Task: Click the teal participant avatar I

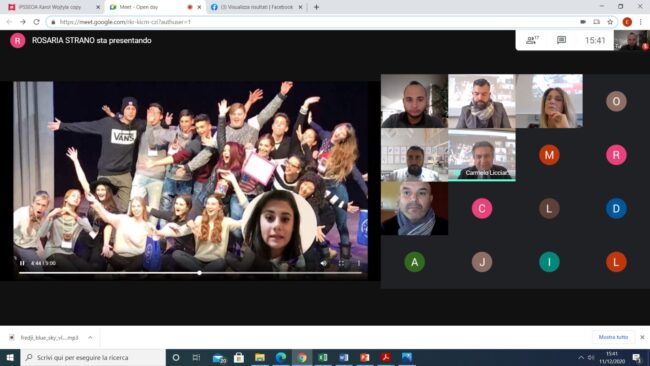Action: [549, 262]
